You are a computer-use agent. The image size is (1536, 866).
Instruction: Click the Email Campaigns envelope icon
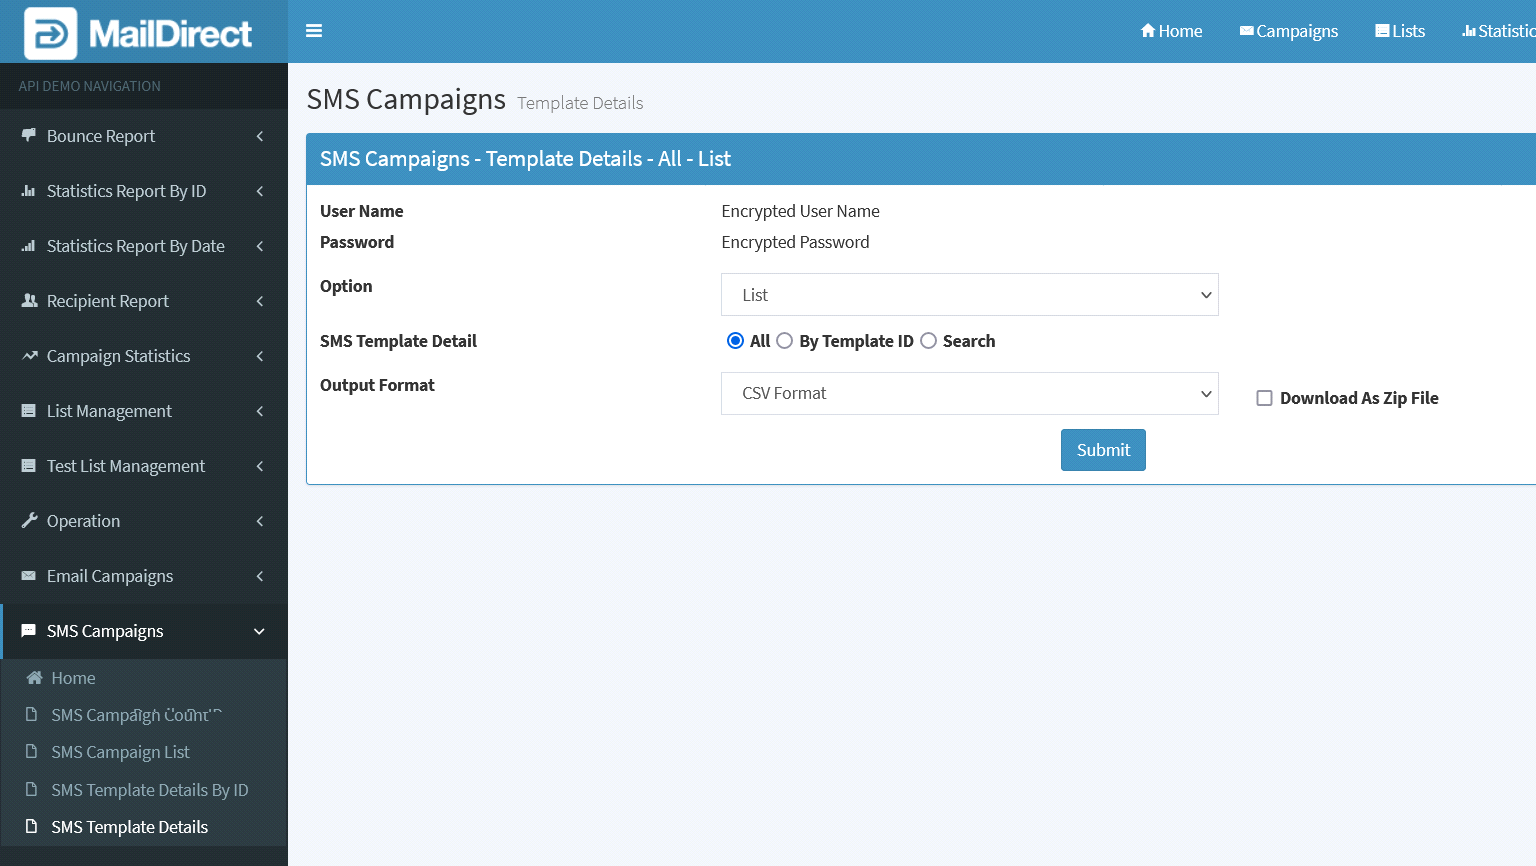coord(29,576)
